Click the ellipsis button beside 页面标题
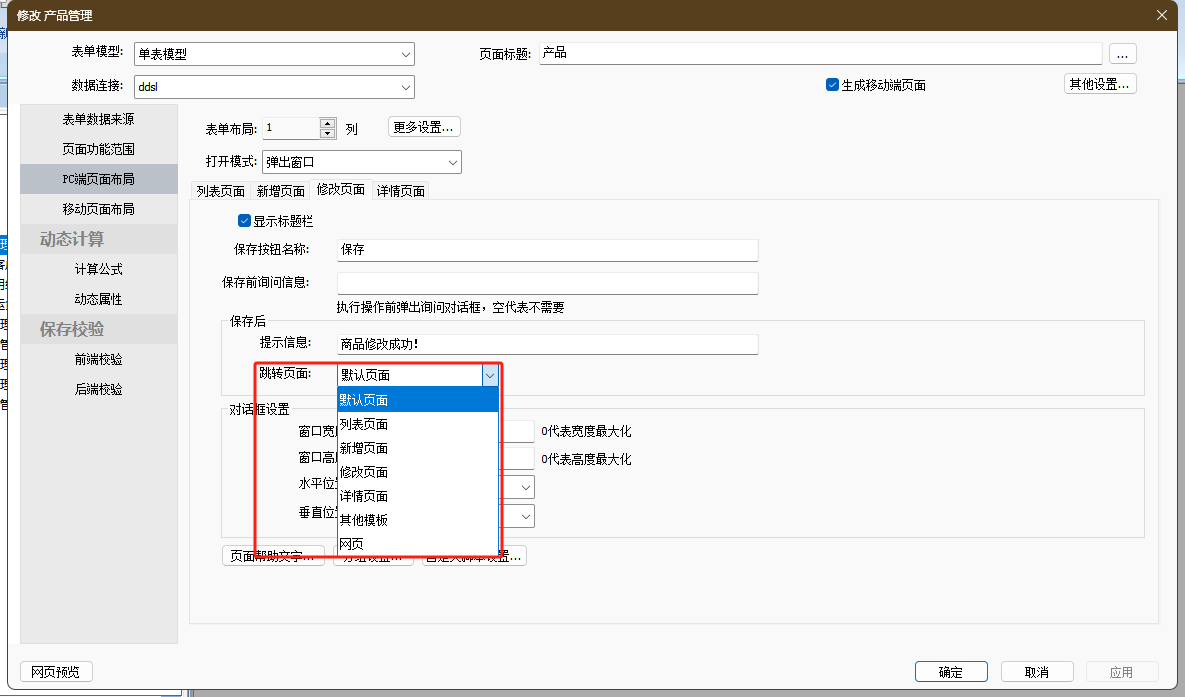This screenshot has width=1185, height=697. (x=1122, y=53)
